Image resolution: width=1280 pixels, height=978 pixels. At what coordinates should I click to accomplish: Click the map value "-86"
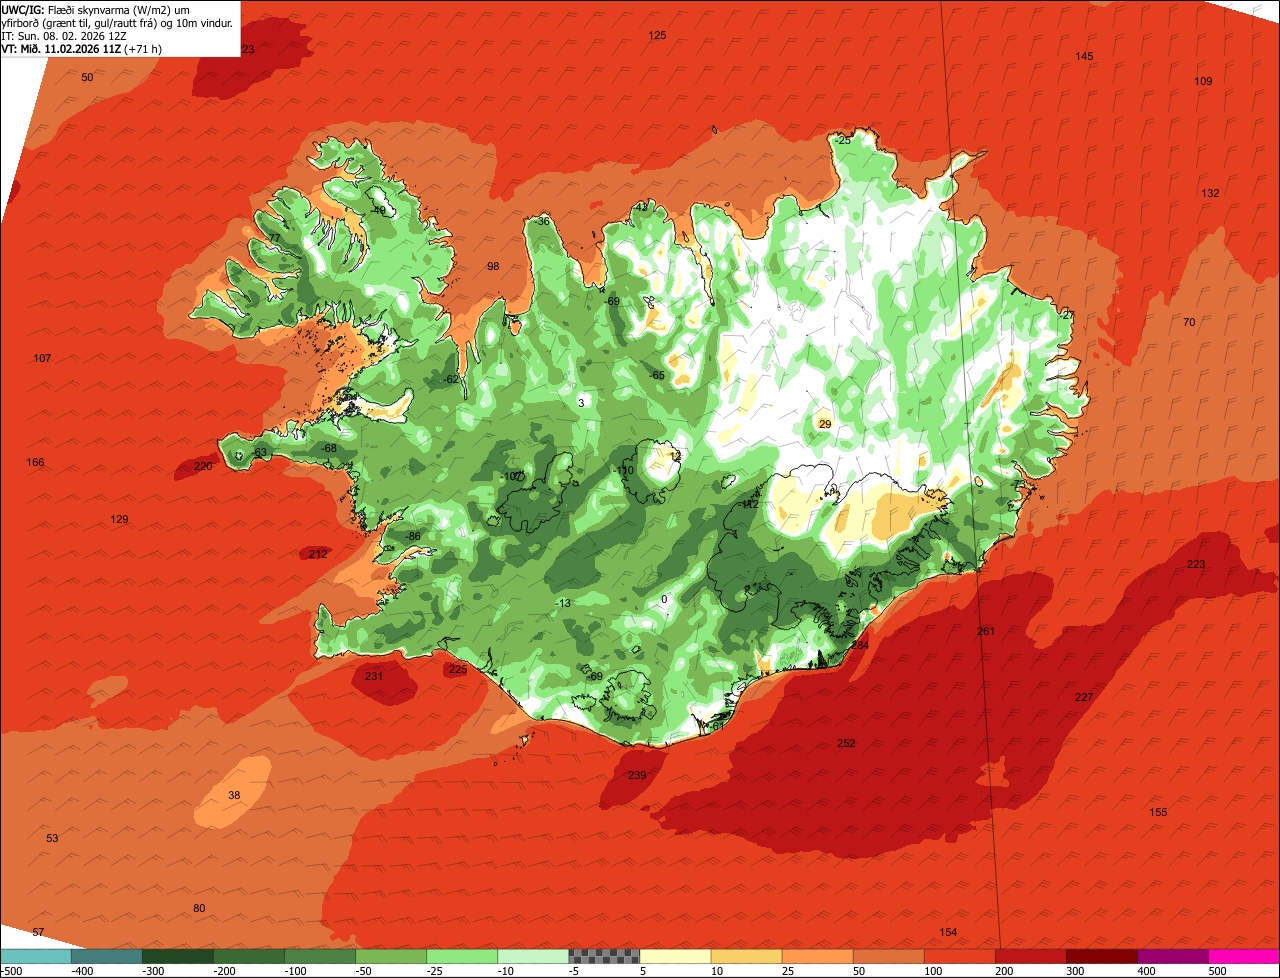pos(412,537)
